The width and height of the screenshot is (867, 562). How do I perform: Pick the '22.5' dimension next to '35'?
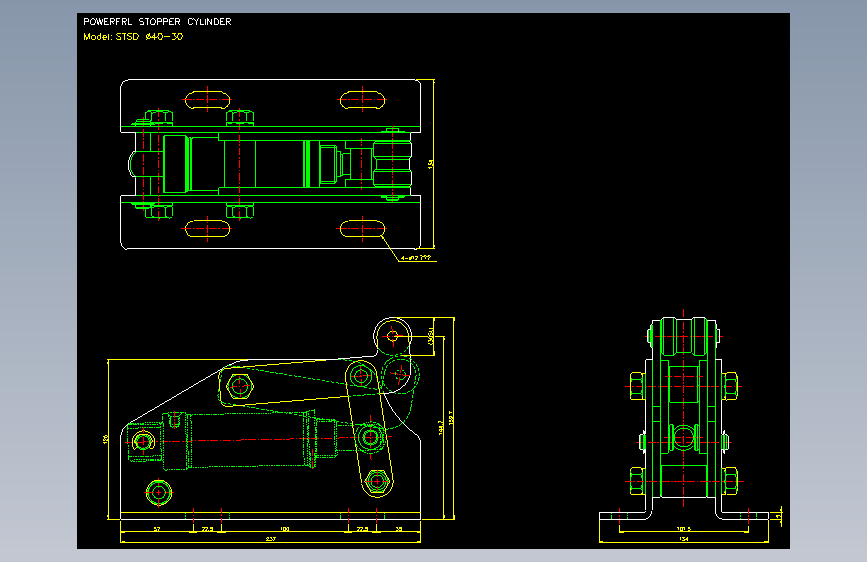pos(362,529)
